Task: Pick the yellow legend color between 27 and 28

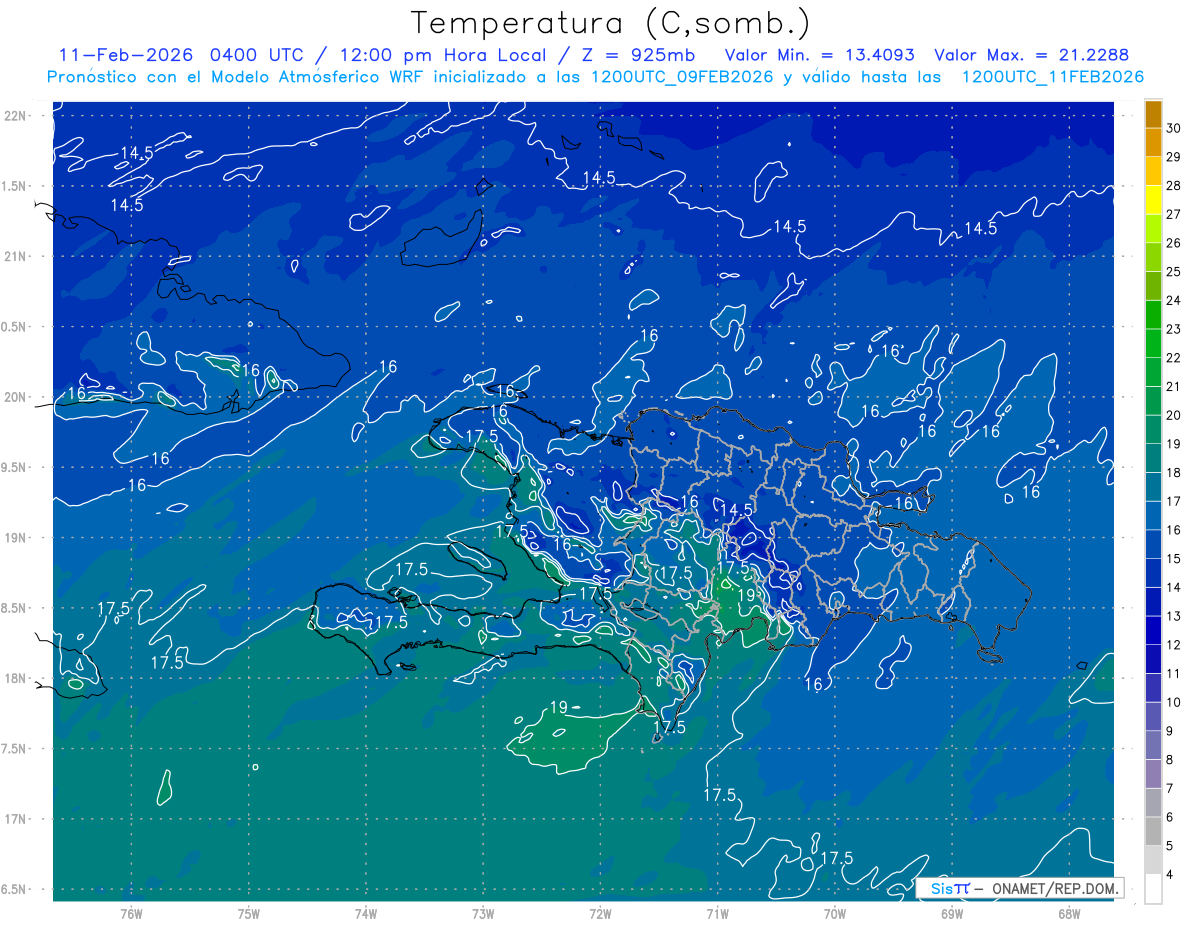Action: coord(1153,200)
